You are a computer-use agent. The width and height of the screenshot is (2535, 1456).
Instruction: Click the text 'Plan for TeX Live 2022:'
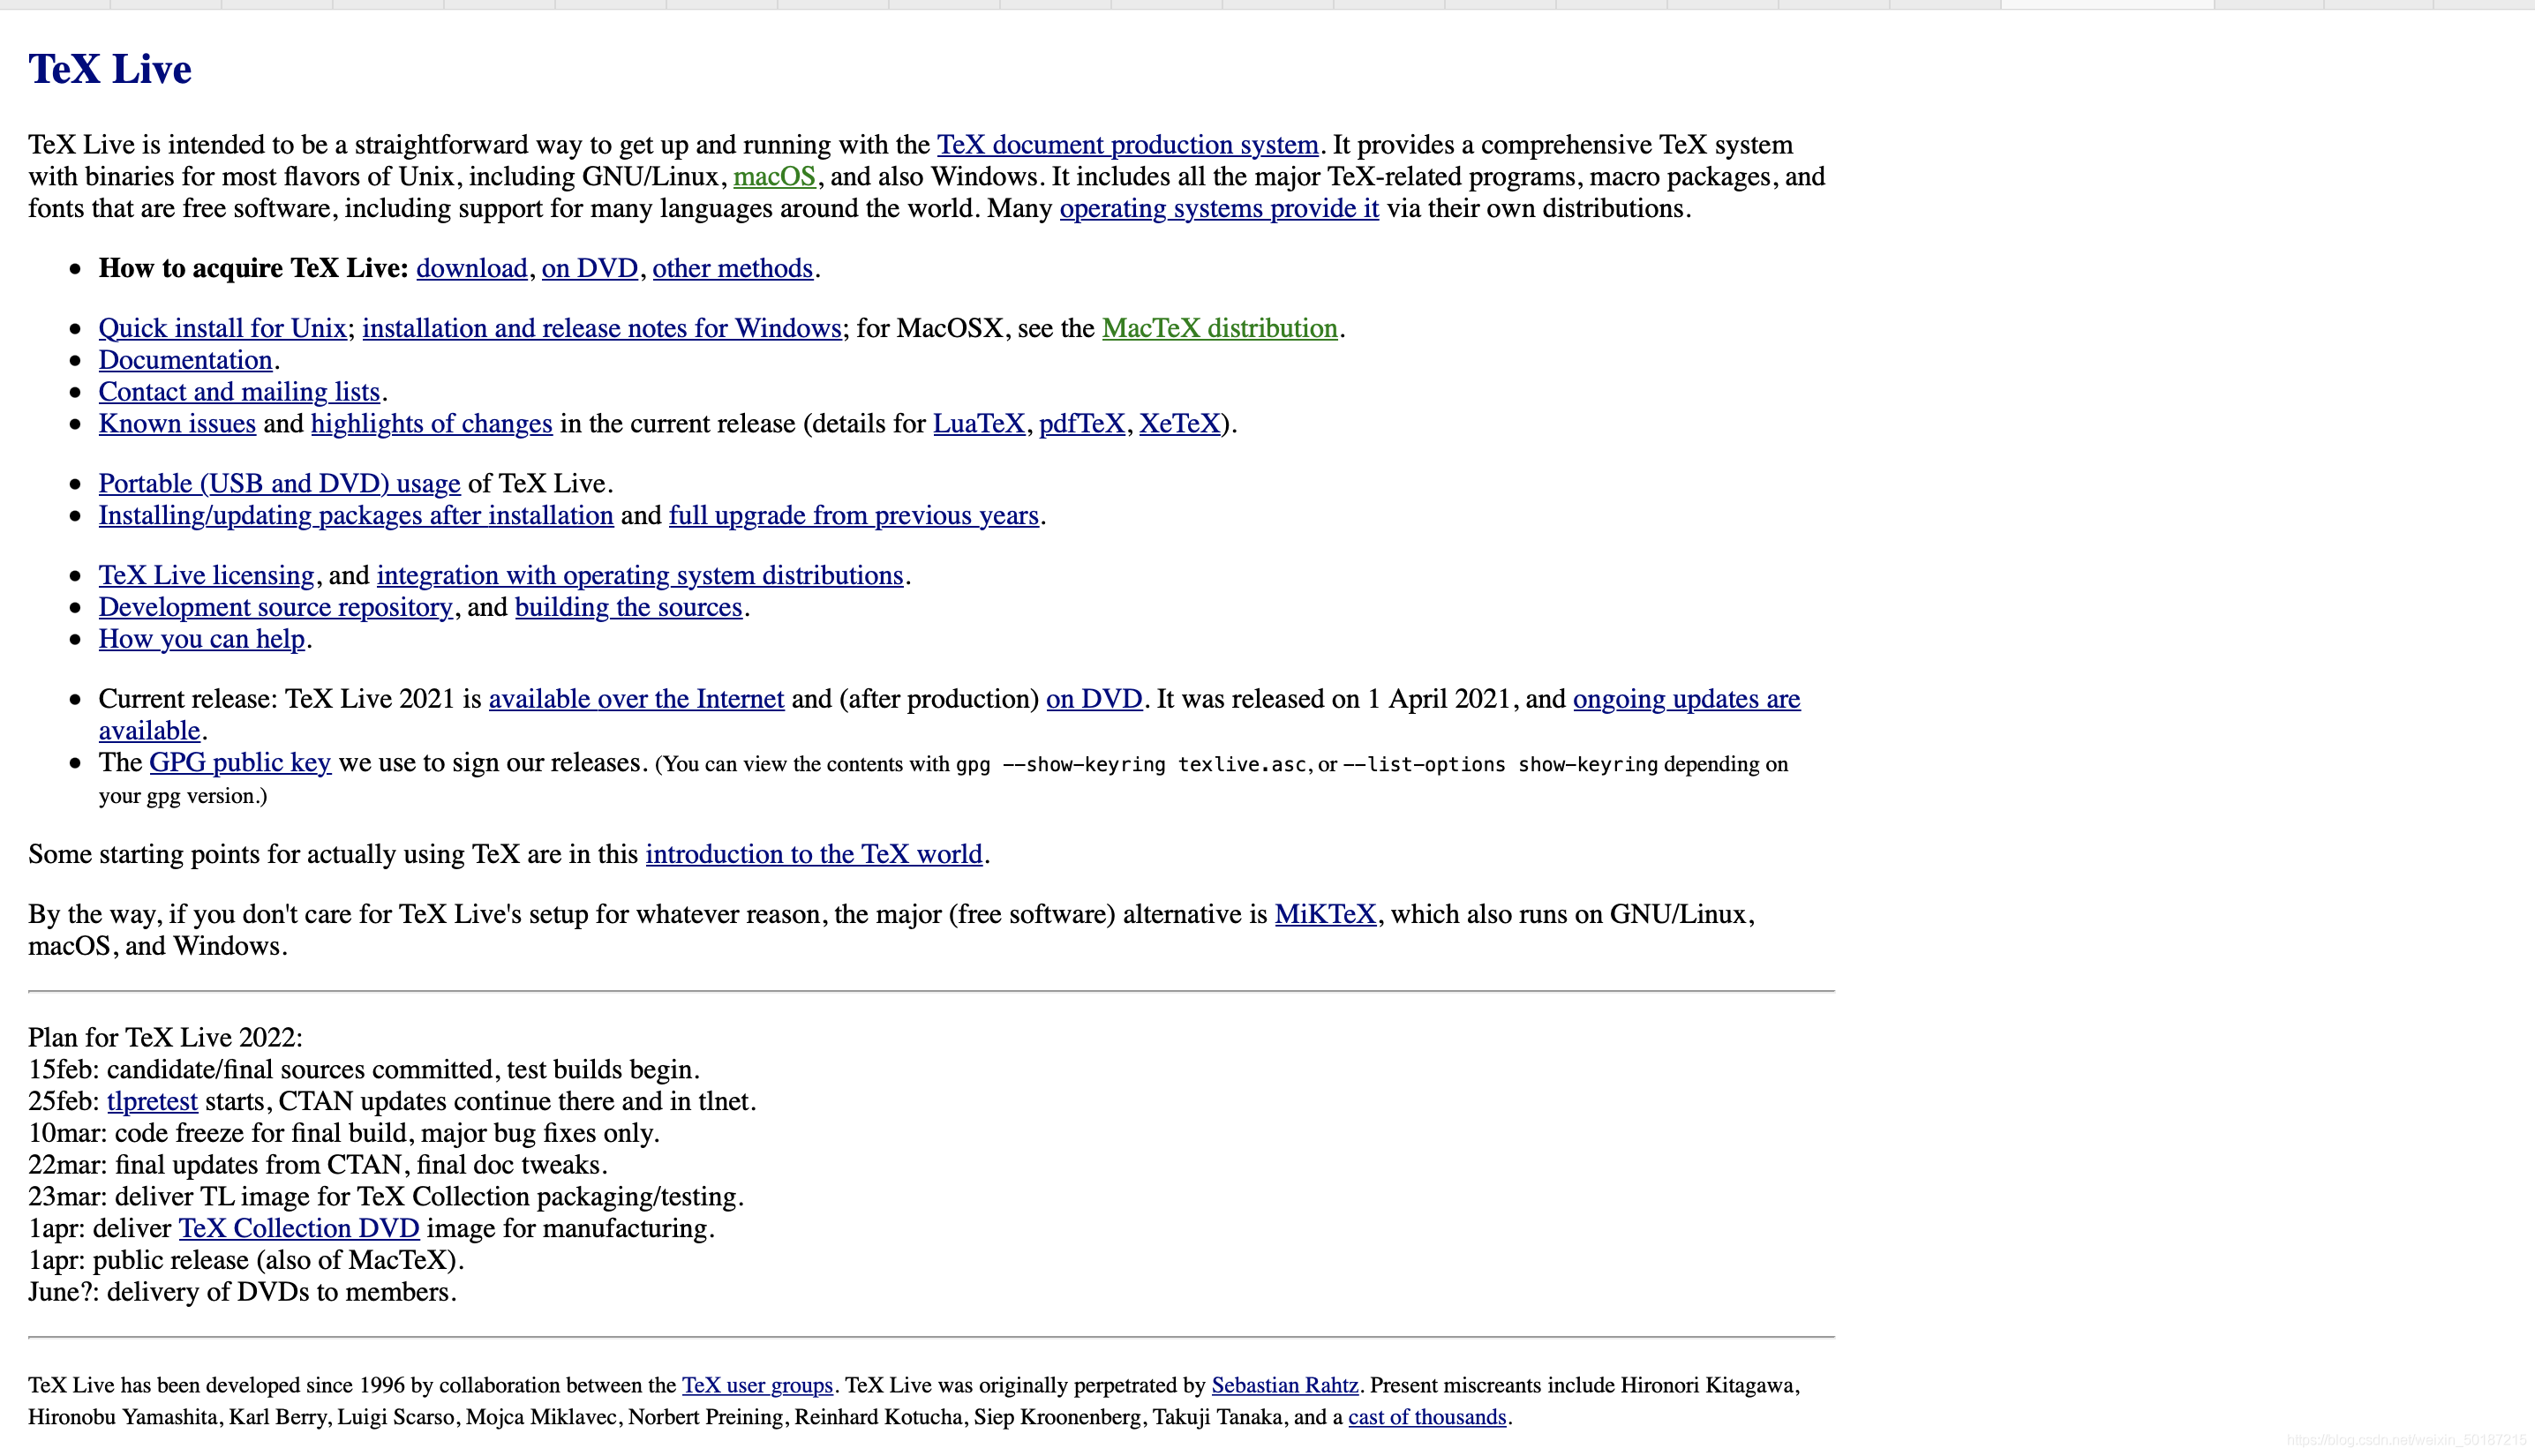[x=165, y=1038]
